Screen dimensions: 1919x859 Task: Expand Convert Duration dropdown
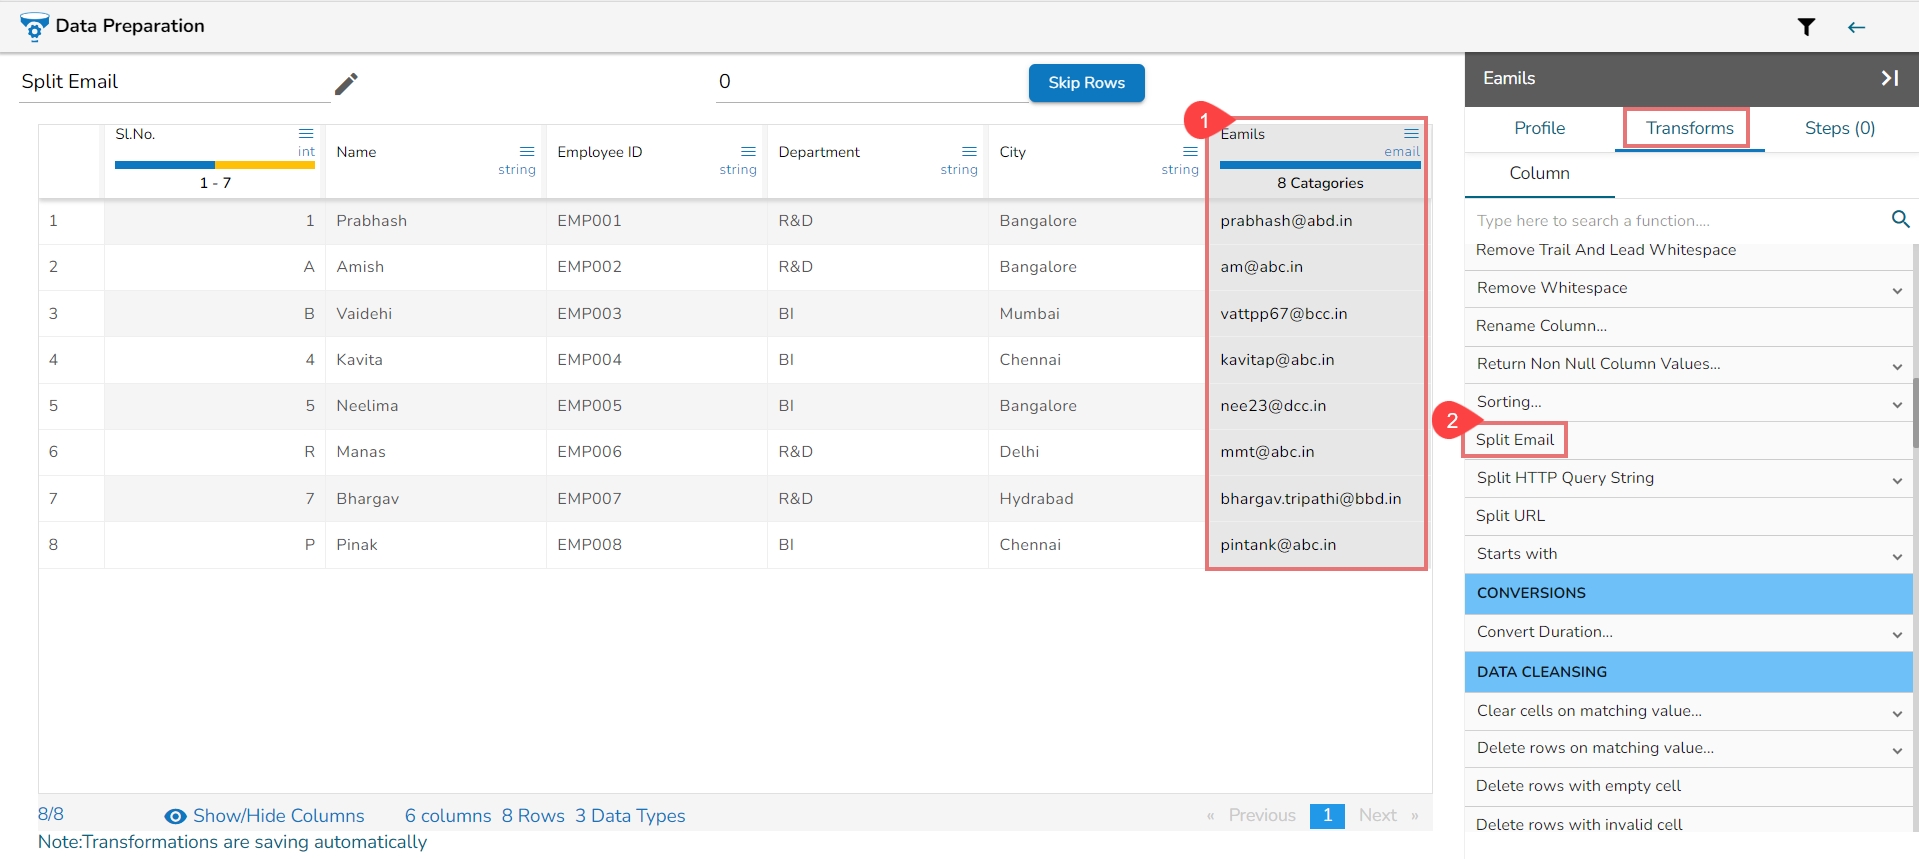(x=1896, y=634)
